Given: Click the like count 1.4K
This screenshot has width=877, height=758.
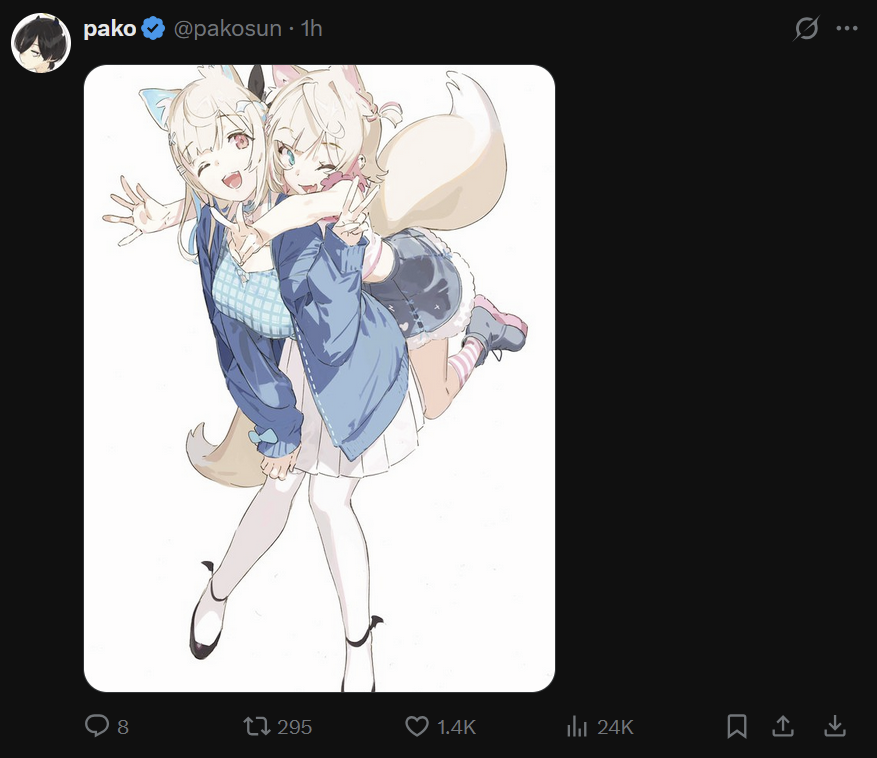Looking at the screenshot, I should point(456,727).
